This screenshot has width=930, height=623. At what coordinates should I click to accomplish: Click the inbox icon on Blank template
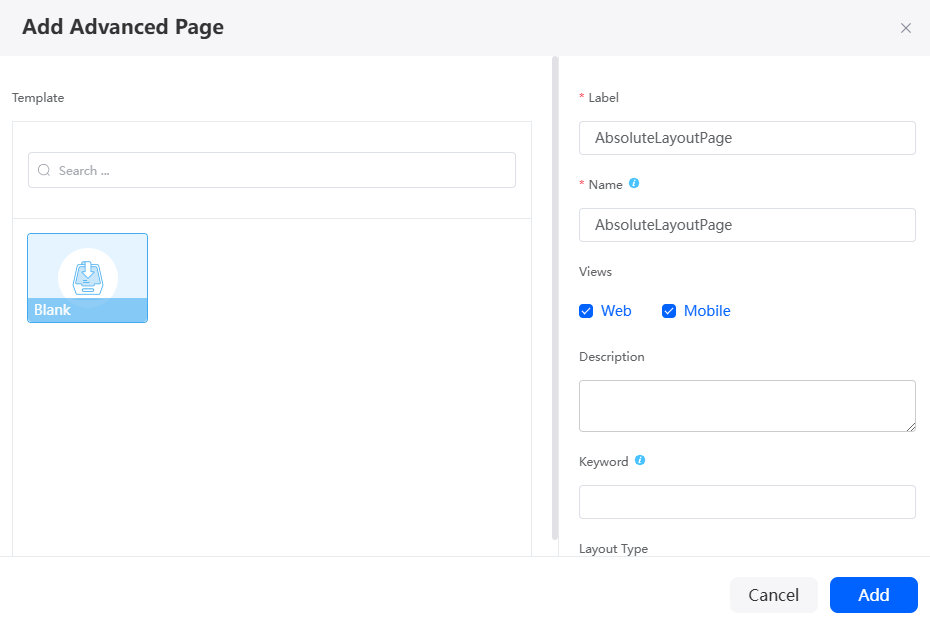pos(88,278)
